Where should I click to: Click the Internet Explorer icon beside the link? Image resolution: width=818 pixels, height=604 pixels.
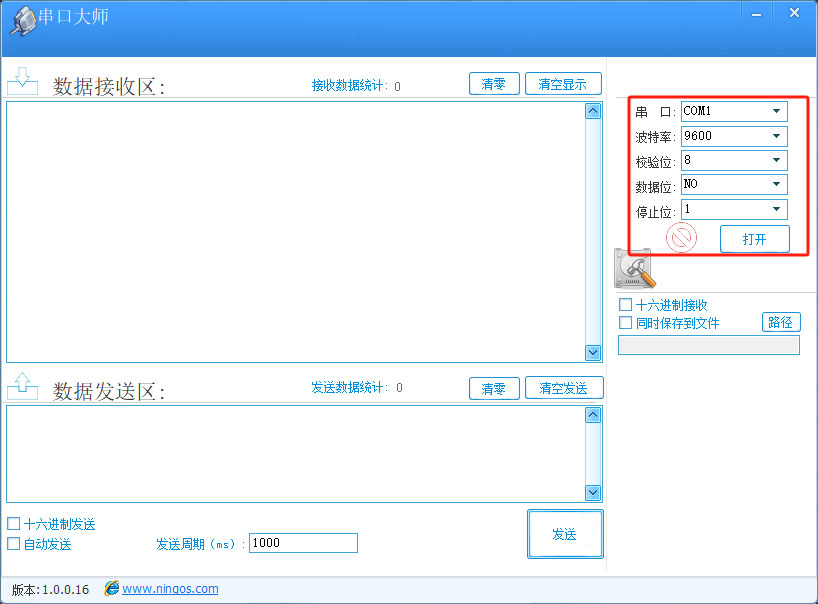click(x=110, y=589)
